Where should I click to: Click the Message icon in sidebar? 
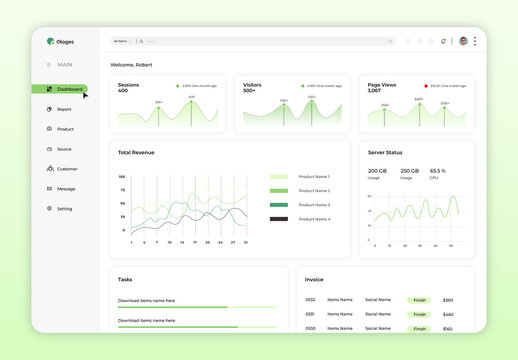click(49, 189)
